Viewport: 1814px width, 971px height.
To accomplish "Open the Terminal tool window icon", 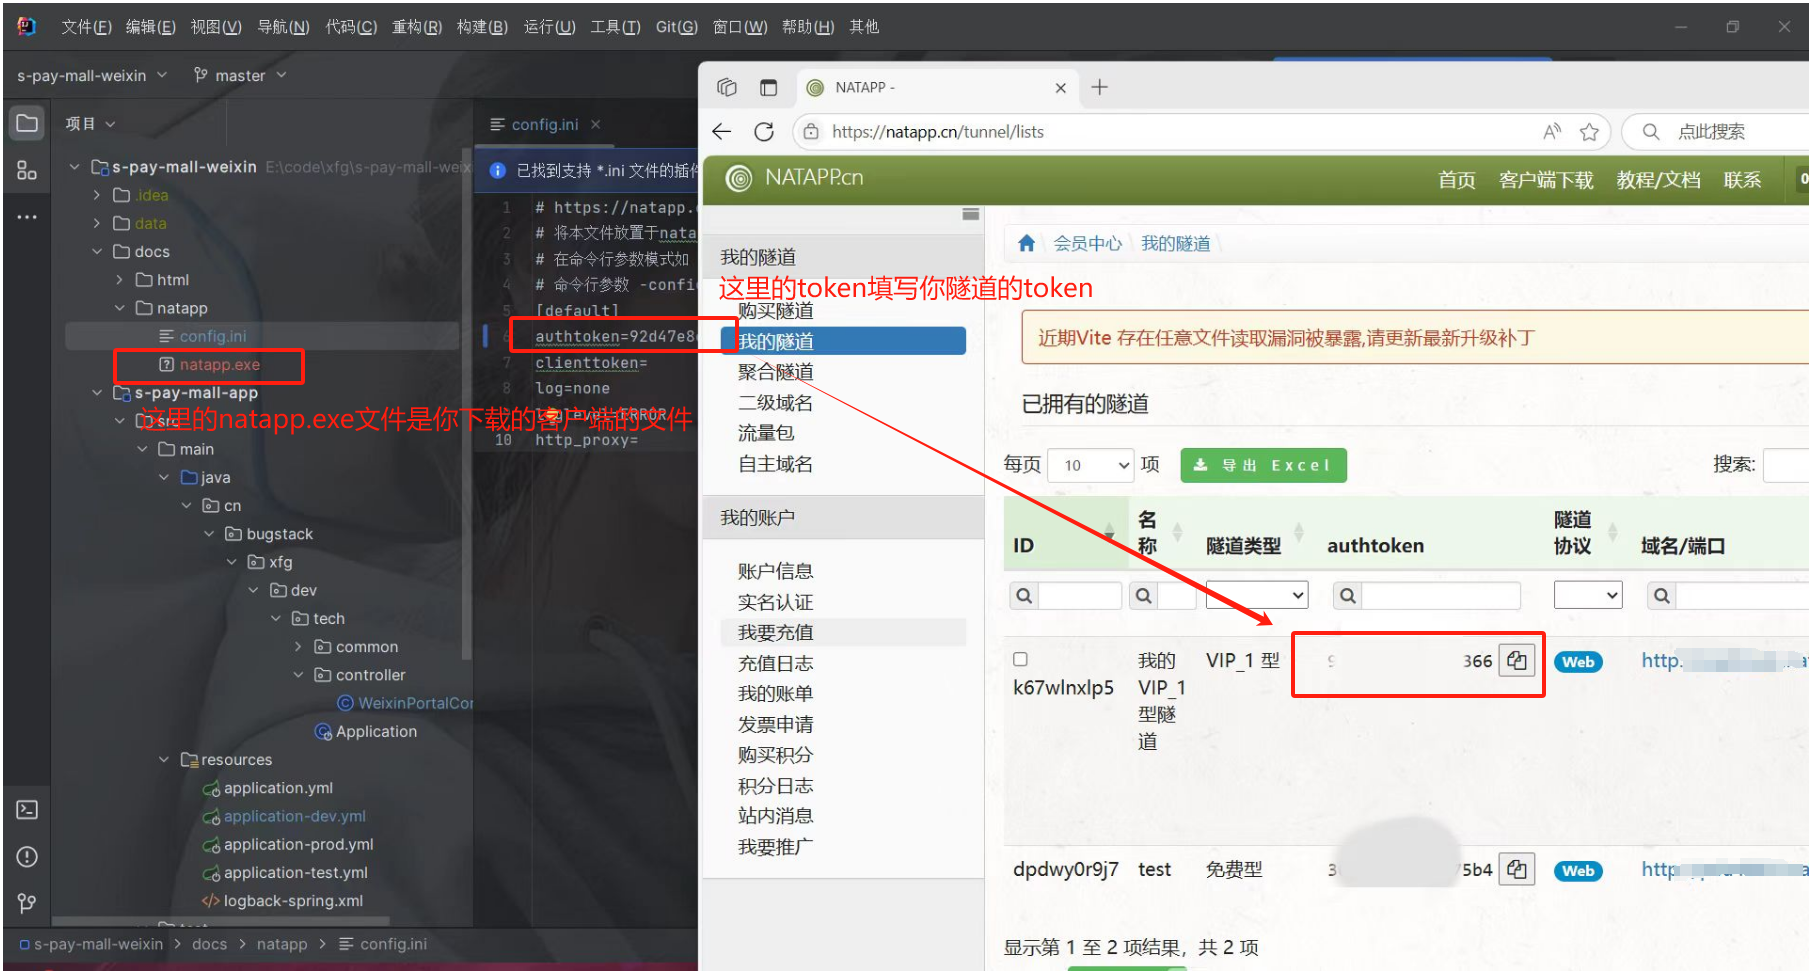I will [x=27, y=809].
